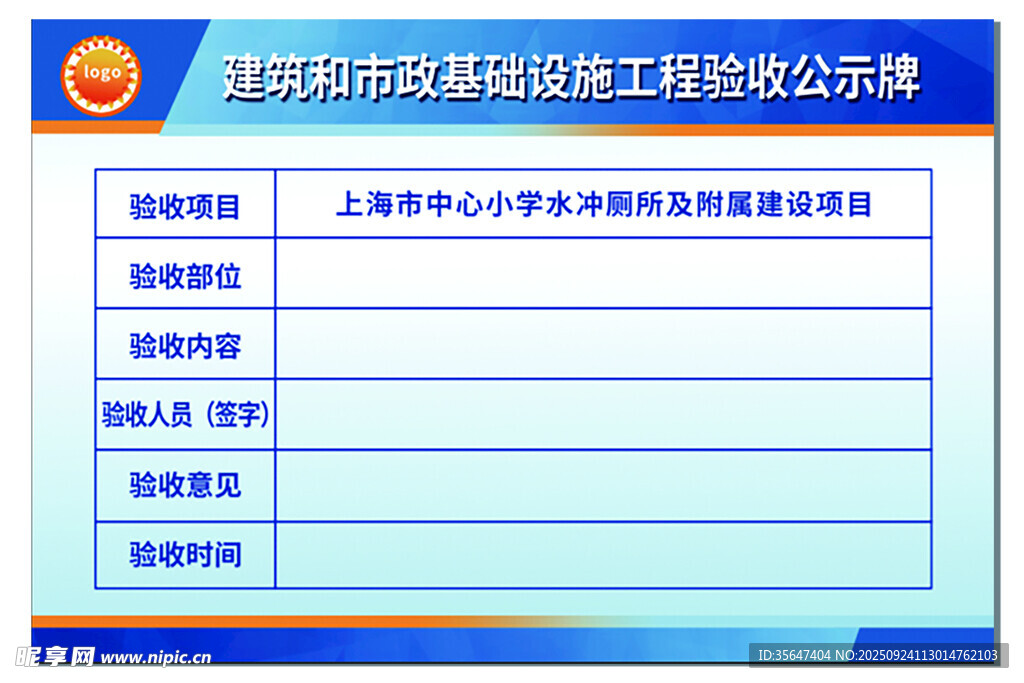This screenshot has width=1024, height=683.
Task: Click the blank signature field for 验收人员
Action: click(x=603, y=414)
